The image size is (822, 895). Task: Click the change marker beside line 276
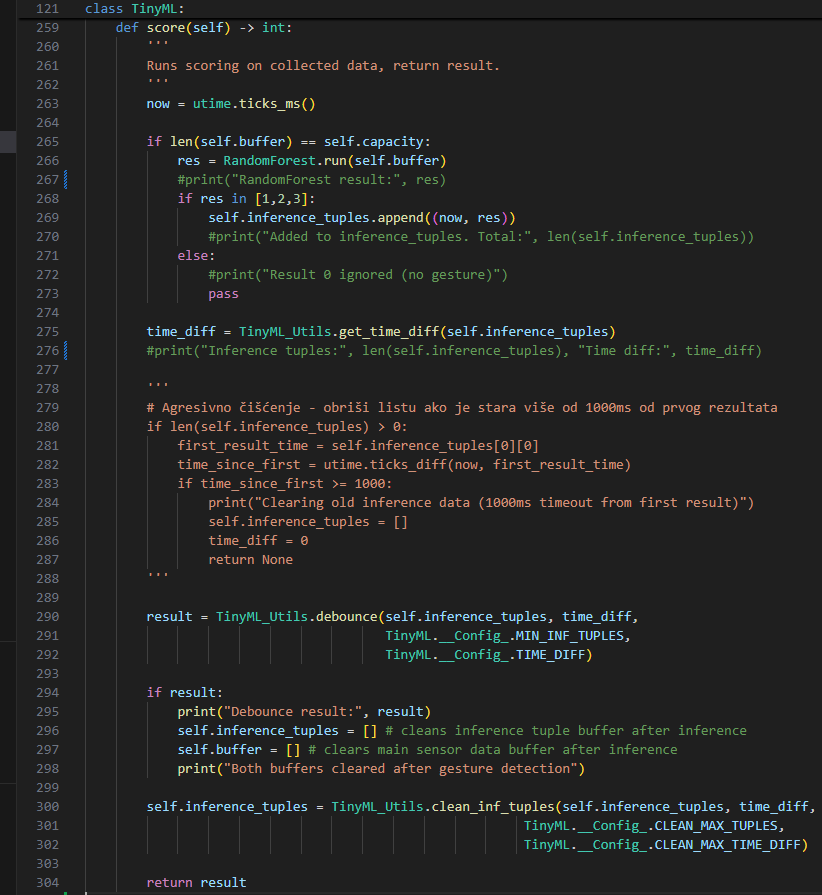pos(66,351)
